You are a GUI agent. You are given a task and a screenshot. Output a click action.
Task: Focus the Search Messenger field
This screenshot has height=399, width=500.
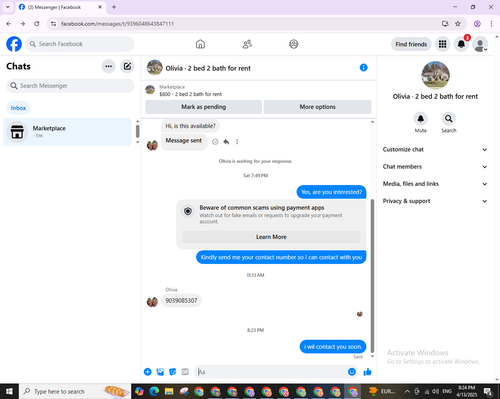coord(70,86)
